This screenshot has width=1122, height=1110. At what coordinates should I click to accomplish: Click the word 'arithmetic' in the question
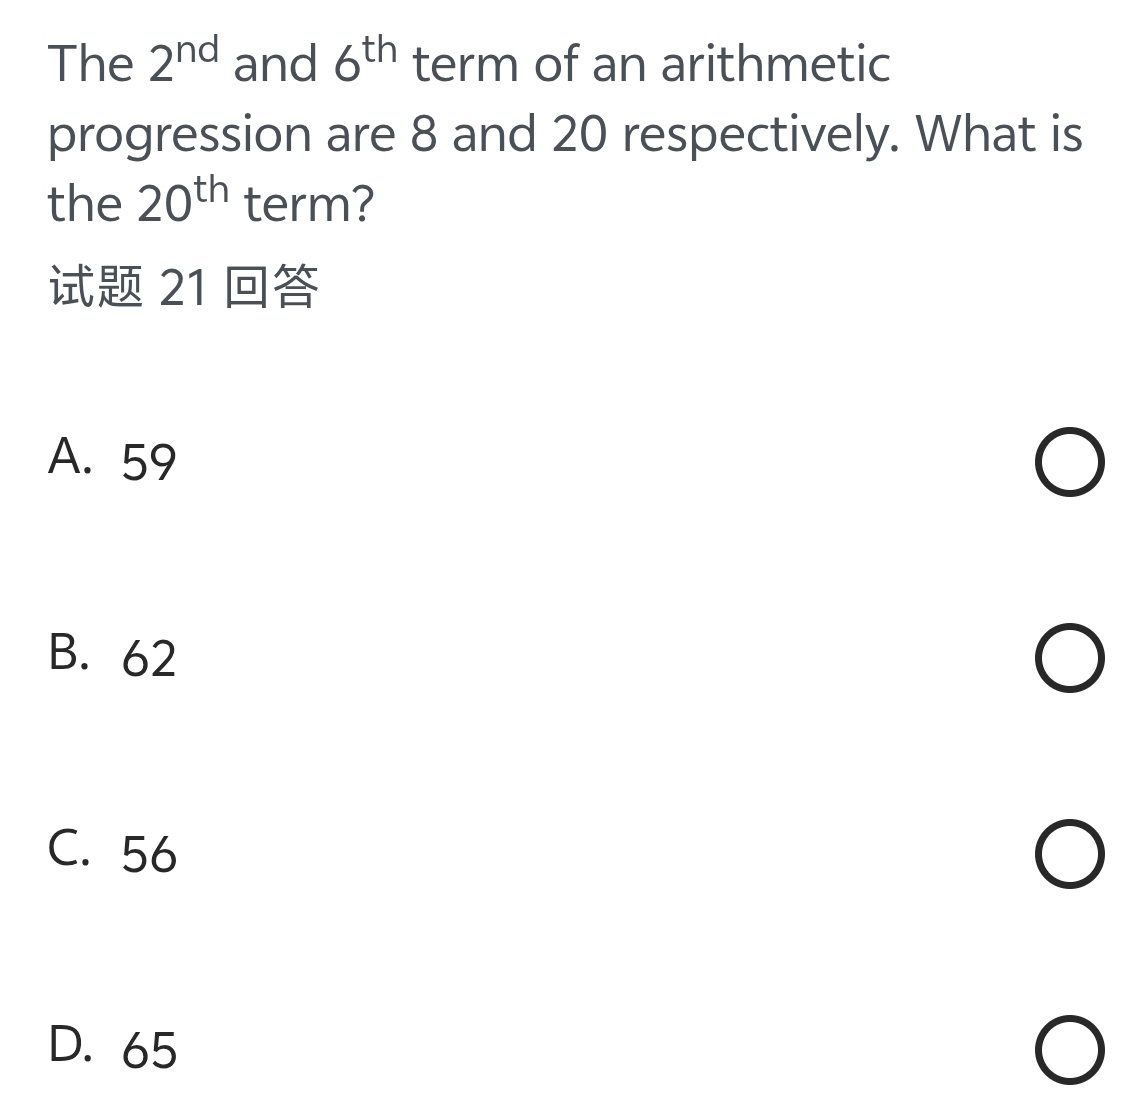775,65
